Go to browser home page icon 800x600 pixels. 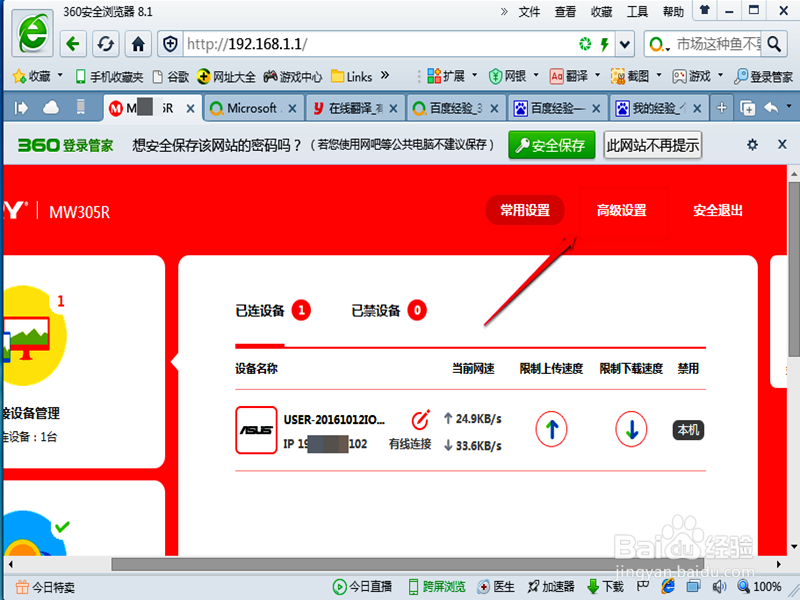tap(138, 44)
